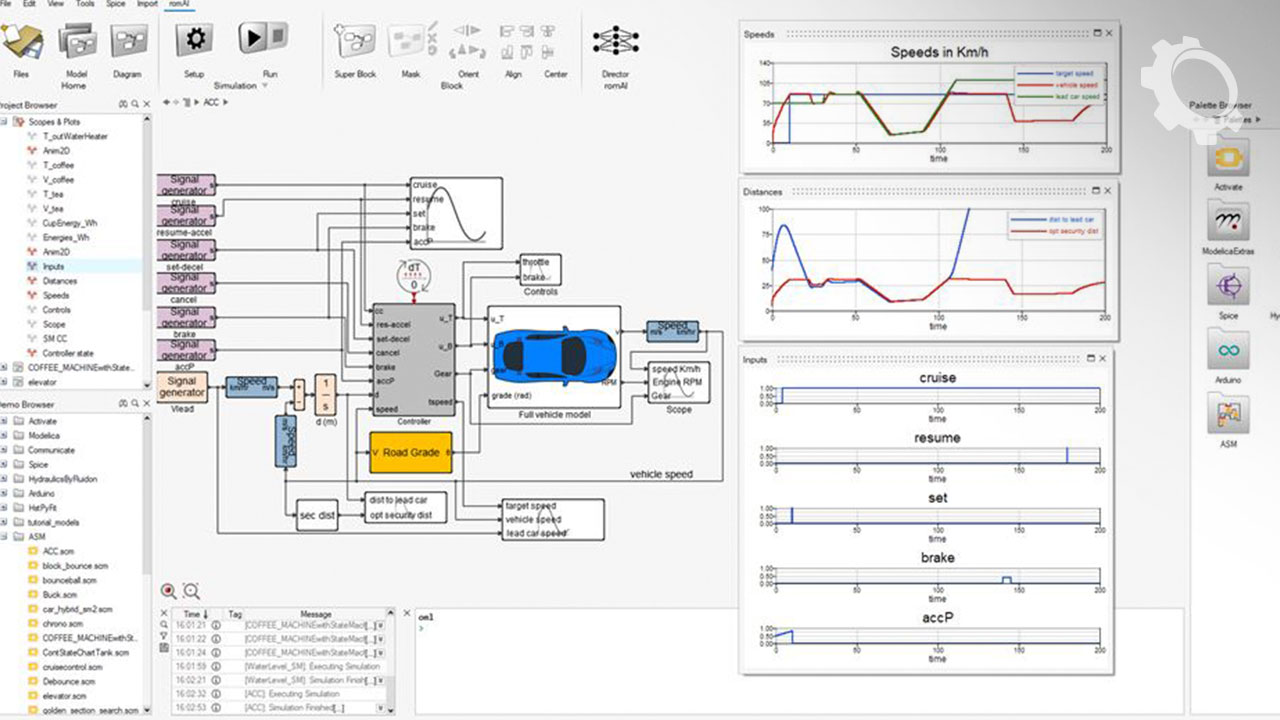Expand the elevator model tree node
This screenshot has width=1280, height=720.
(4, 382)
